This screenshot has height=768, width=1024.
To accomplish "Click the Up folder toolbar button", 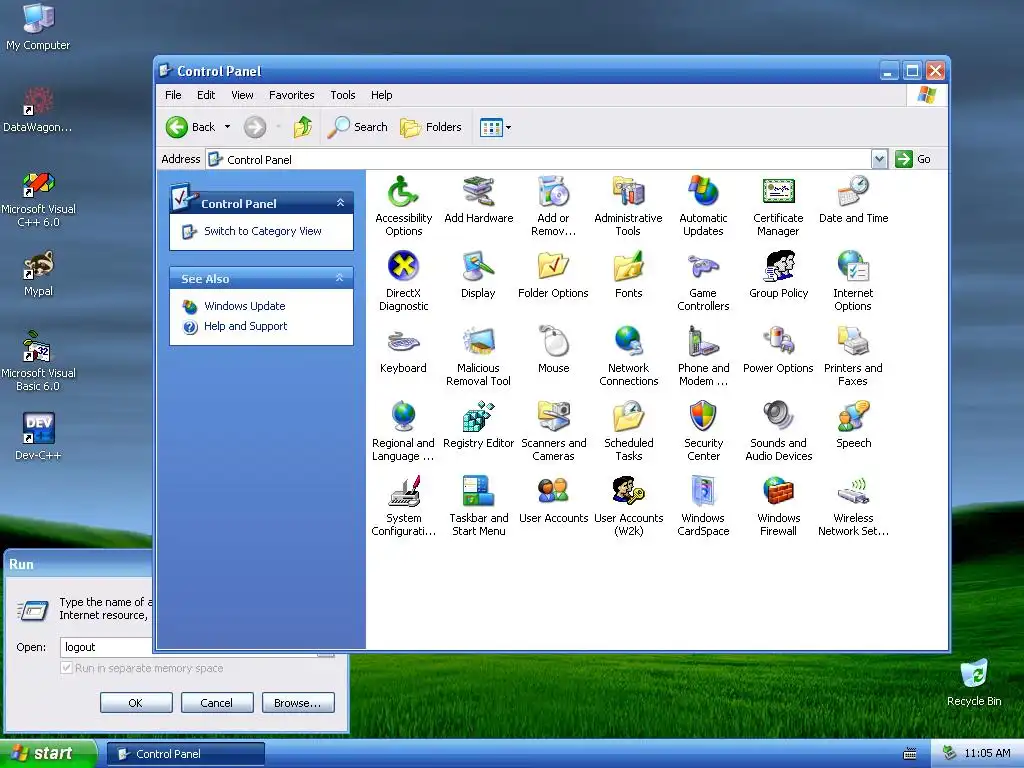I will (302, 127).
